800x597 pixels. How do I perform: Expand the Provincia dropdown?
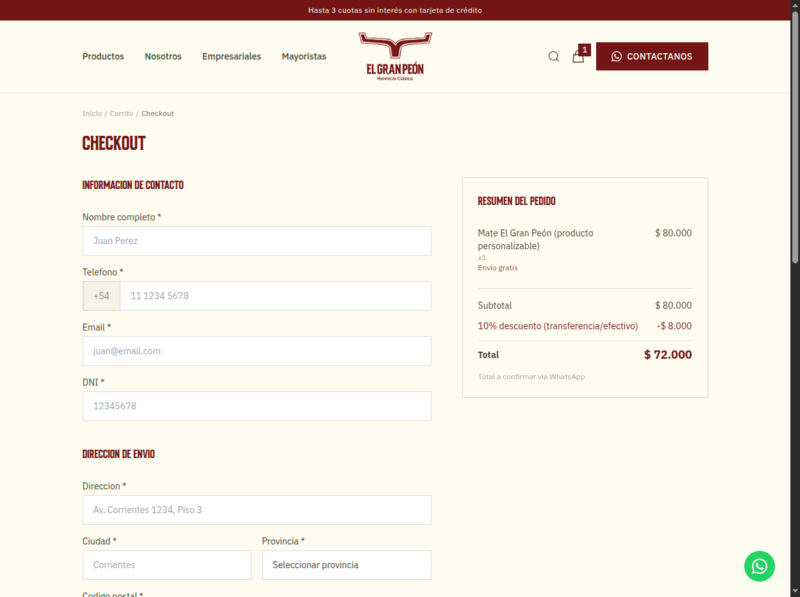pyautogui.click(x=346, y=565)
